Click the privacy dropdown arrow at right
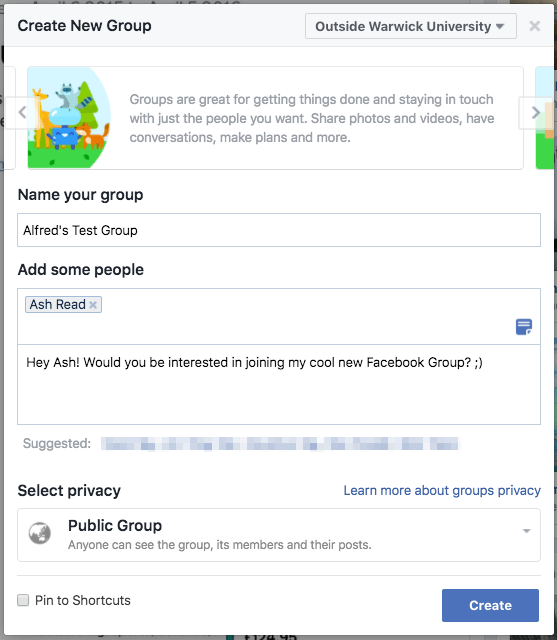This screenshot has height=640, width=557. tap(526, 531)
